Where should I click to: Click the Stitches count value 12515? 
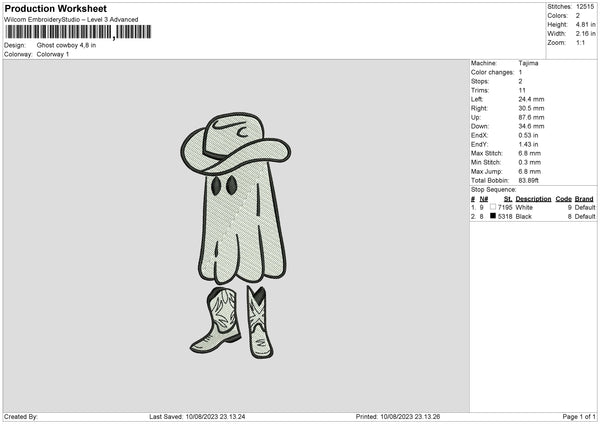(586, 6)
